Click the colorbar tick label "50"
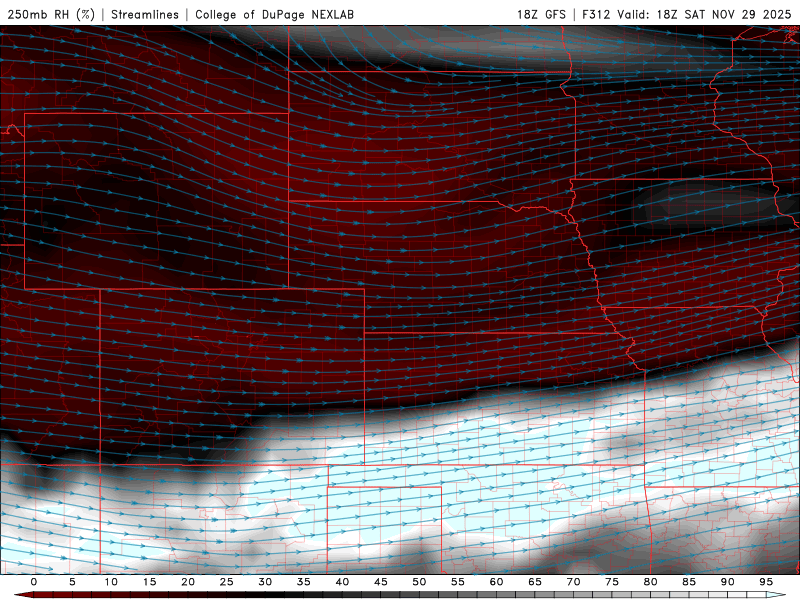800x600 pixels. coord(419,582)
